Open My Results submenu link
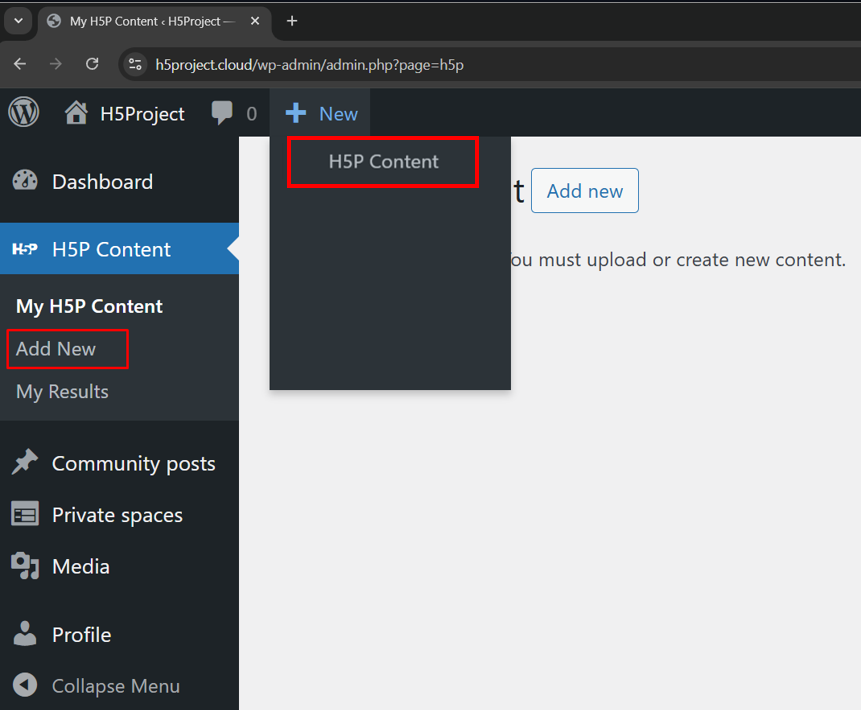The width and height of the screenshot is (861, 710). (x=62, y=392)
